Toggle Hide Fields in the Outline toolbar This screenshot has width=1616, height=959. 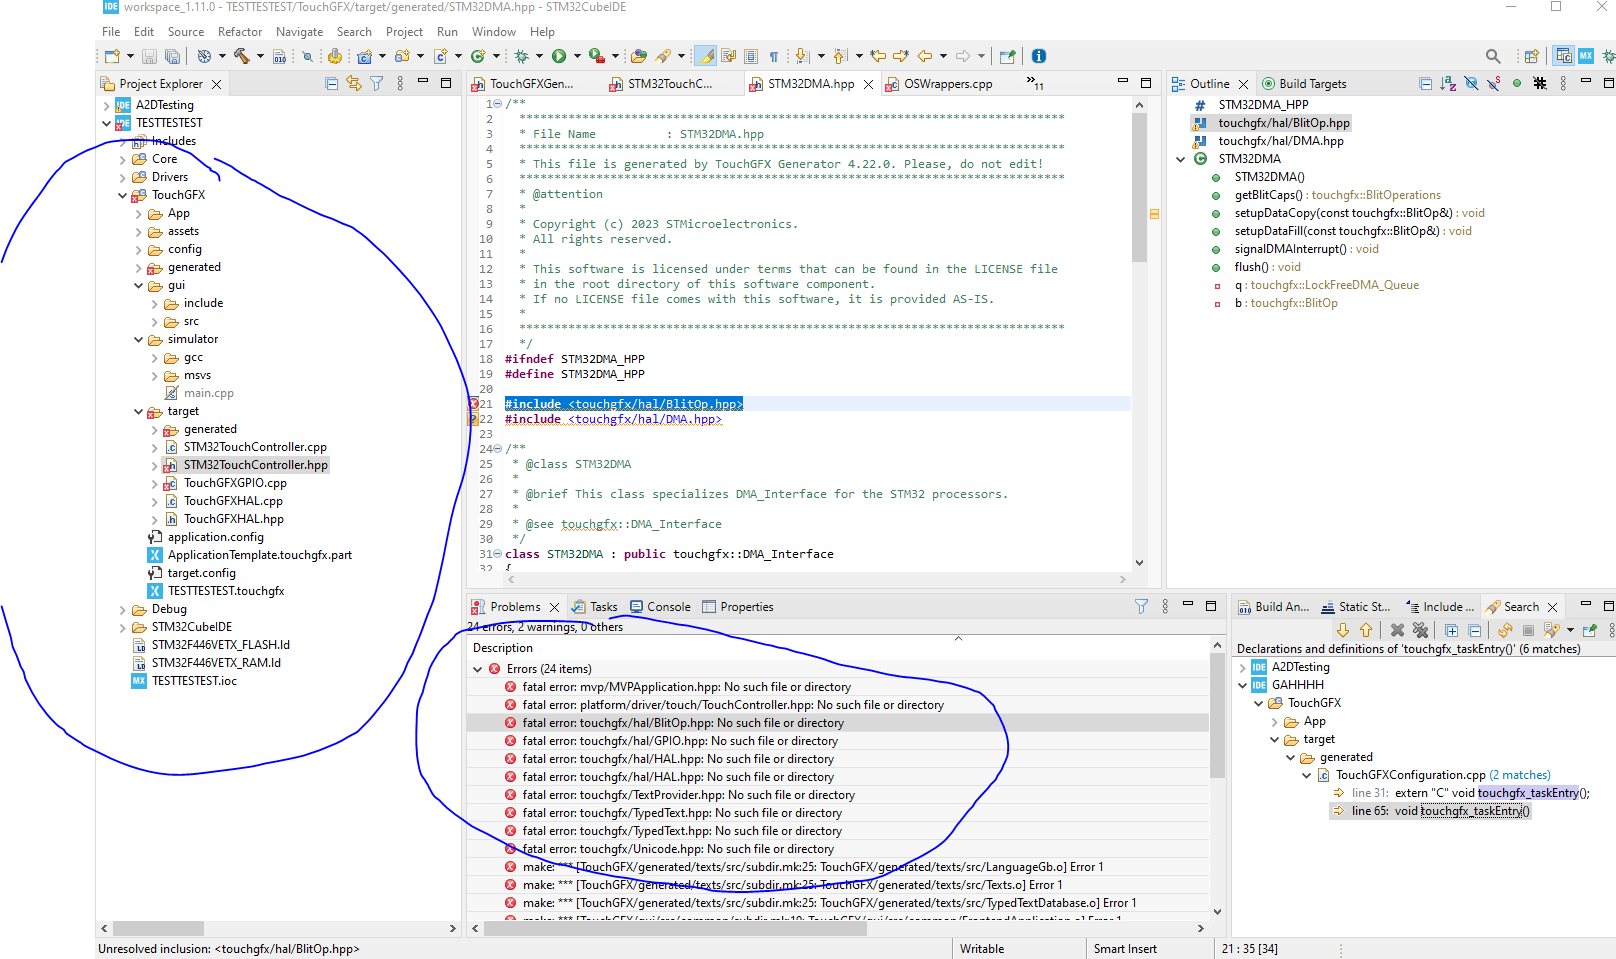pyautogui.click(x=1471, y=84)
